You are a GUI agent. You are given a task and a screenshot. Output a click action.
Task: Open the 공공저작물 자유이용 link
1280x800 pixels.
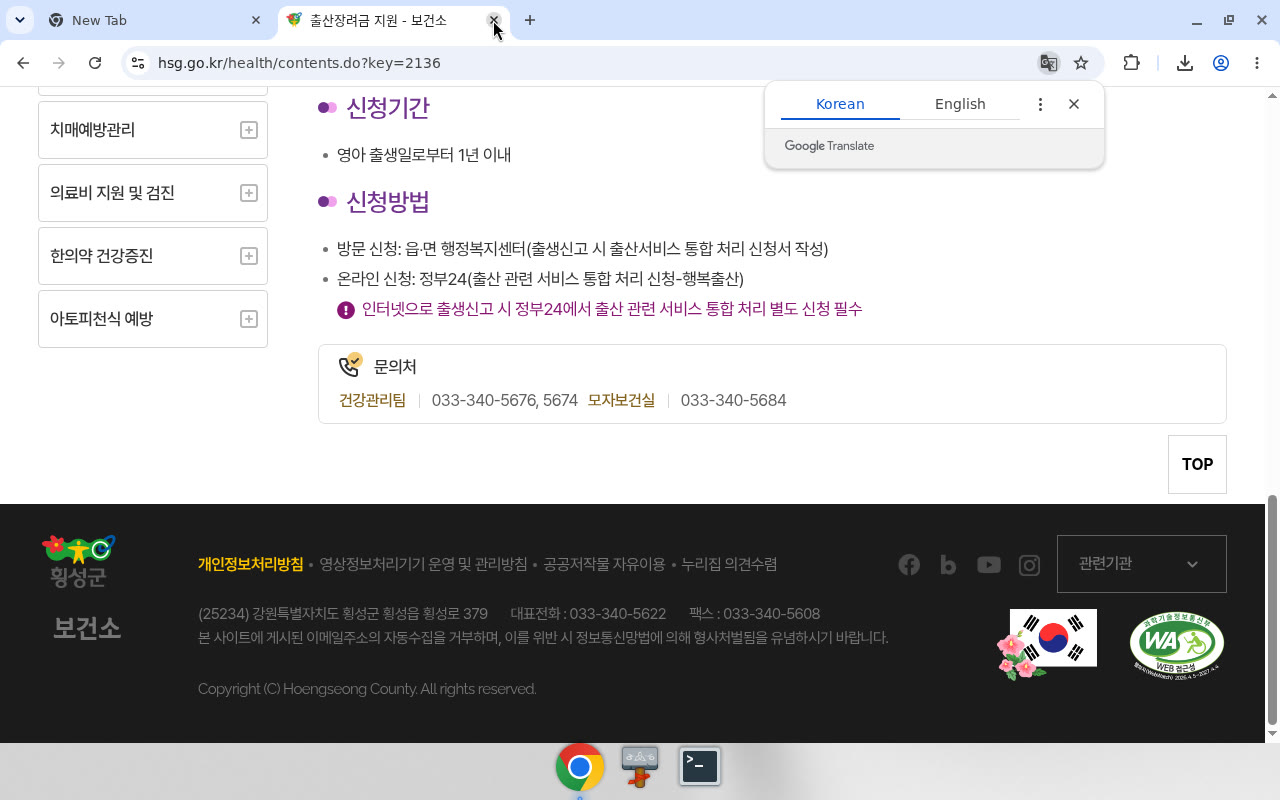(604, 564)
